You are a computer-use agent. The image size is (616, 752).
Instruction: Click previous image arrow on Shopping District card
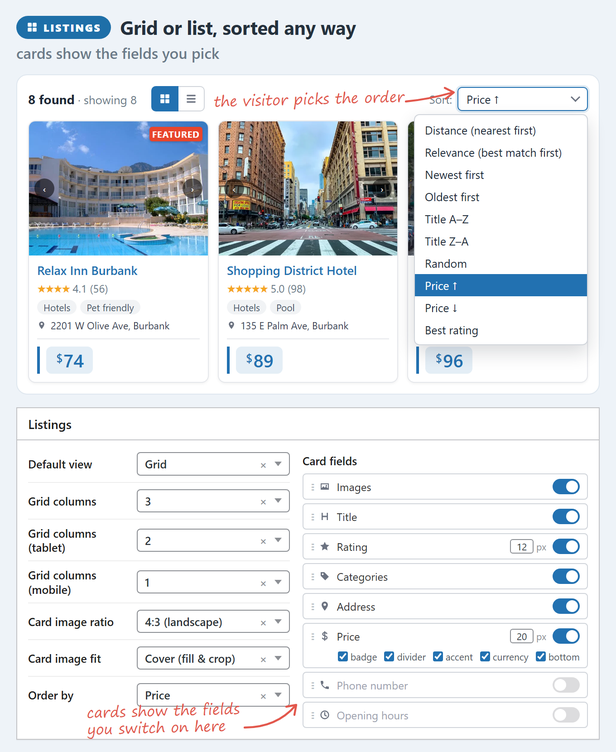(x=234, y=189)
